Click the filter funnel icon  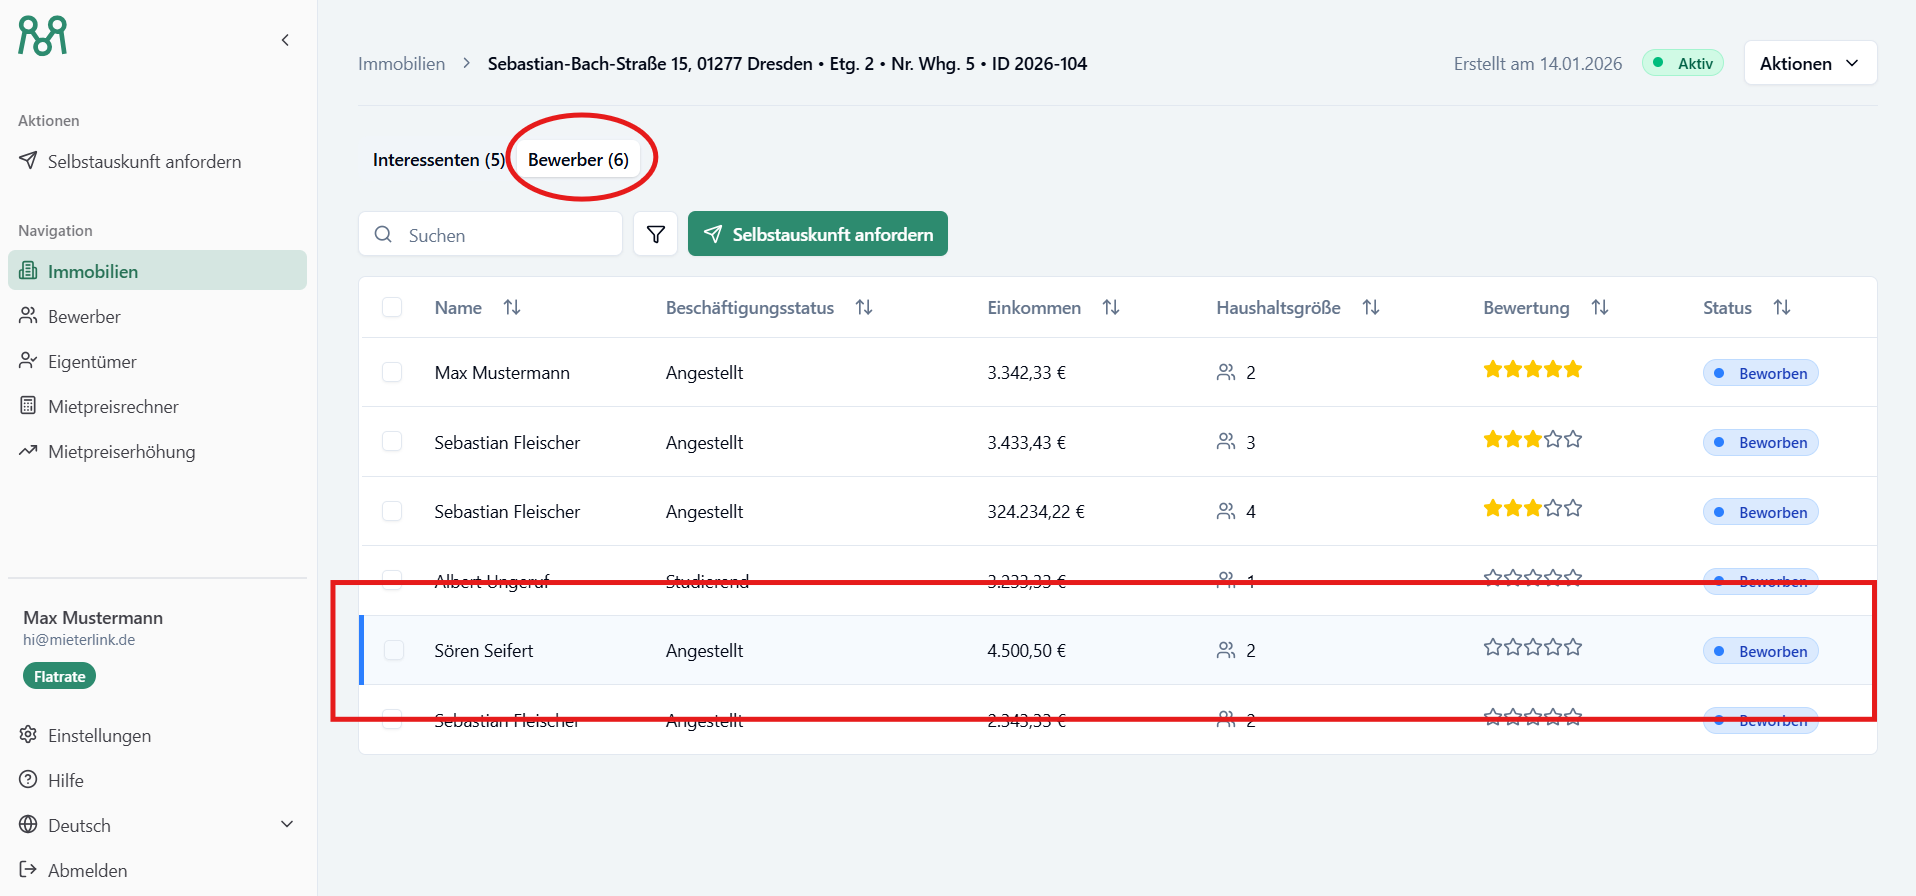(656, 234)
